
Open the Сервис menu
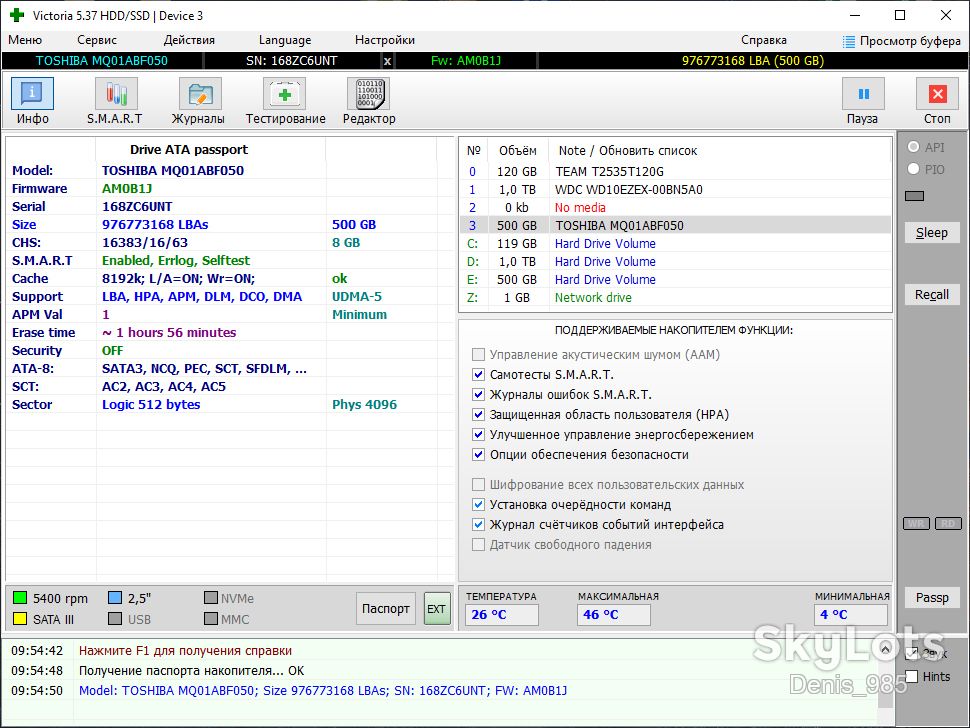(97, 40)
